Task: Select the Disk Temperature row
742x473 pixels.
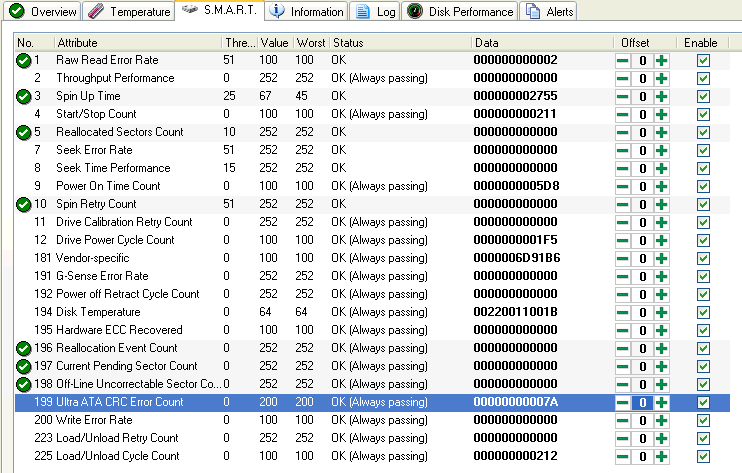Action: pyautogui.click(x=372, y=312)
